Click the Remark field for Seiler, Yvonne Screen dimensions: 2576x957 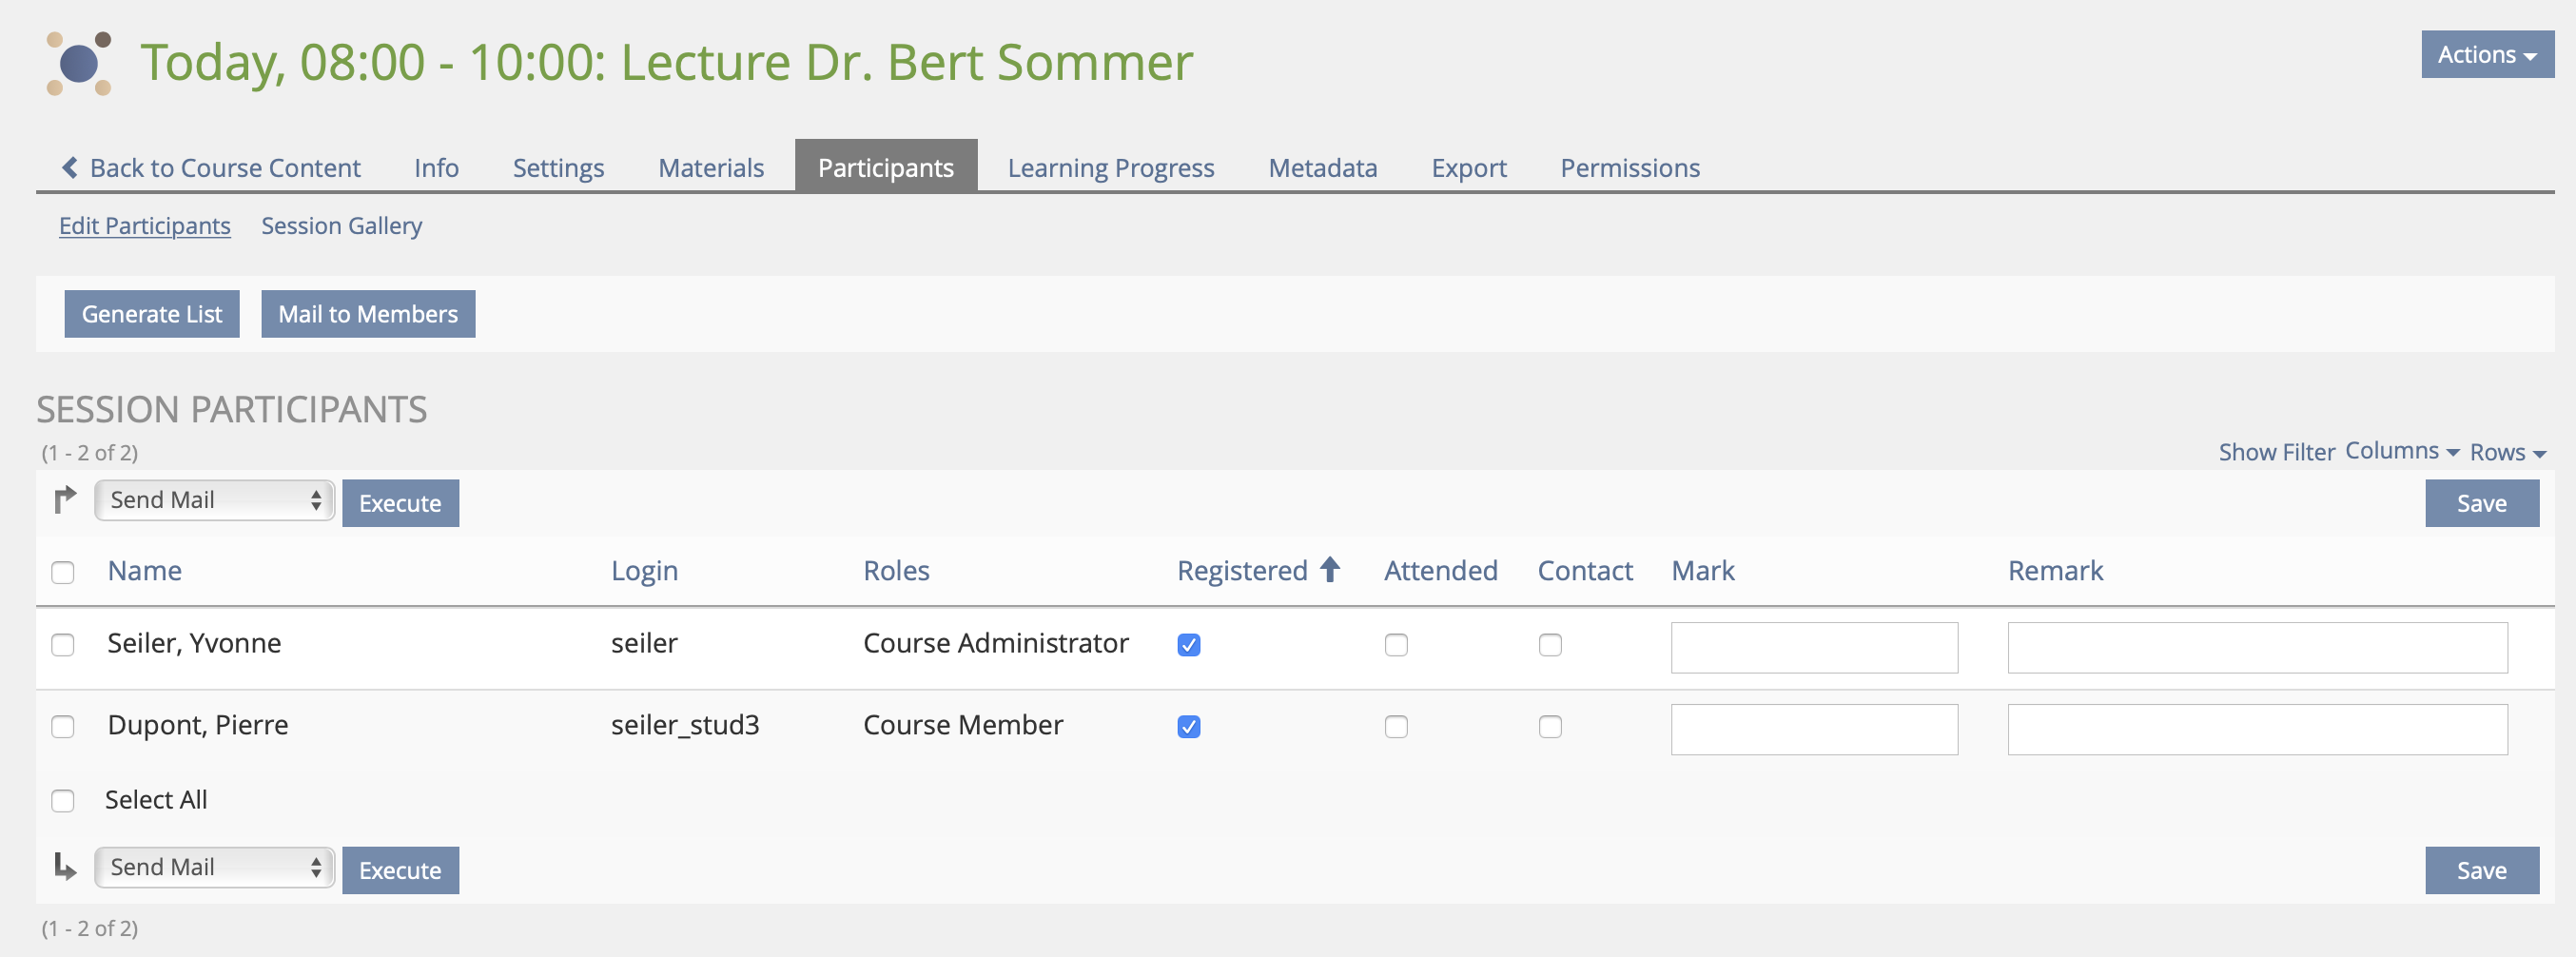[2256, 648]
